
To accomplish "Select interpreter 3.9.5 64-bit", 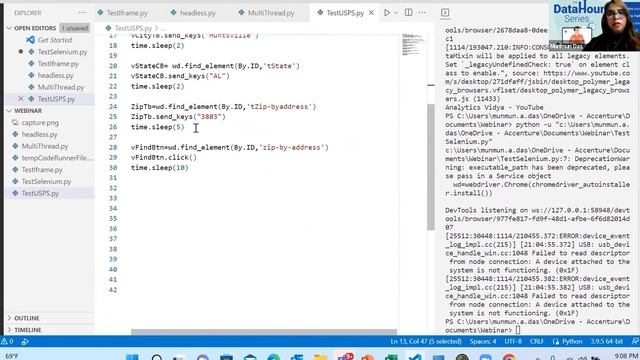I will point(607,341).
